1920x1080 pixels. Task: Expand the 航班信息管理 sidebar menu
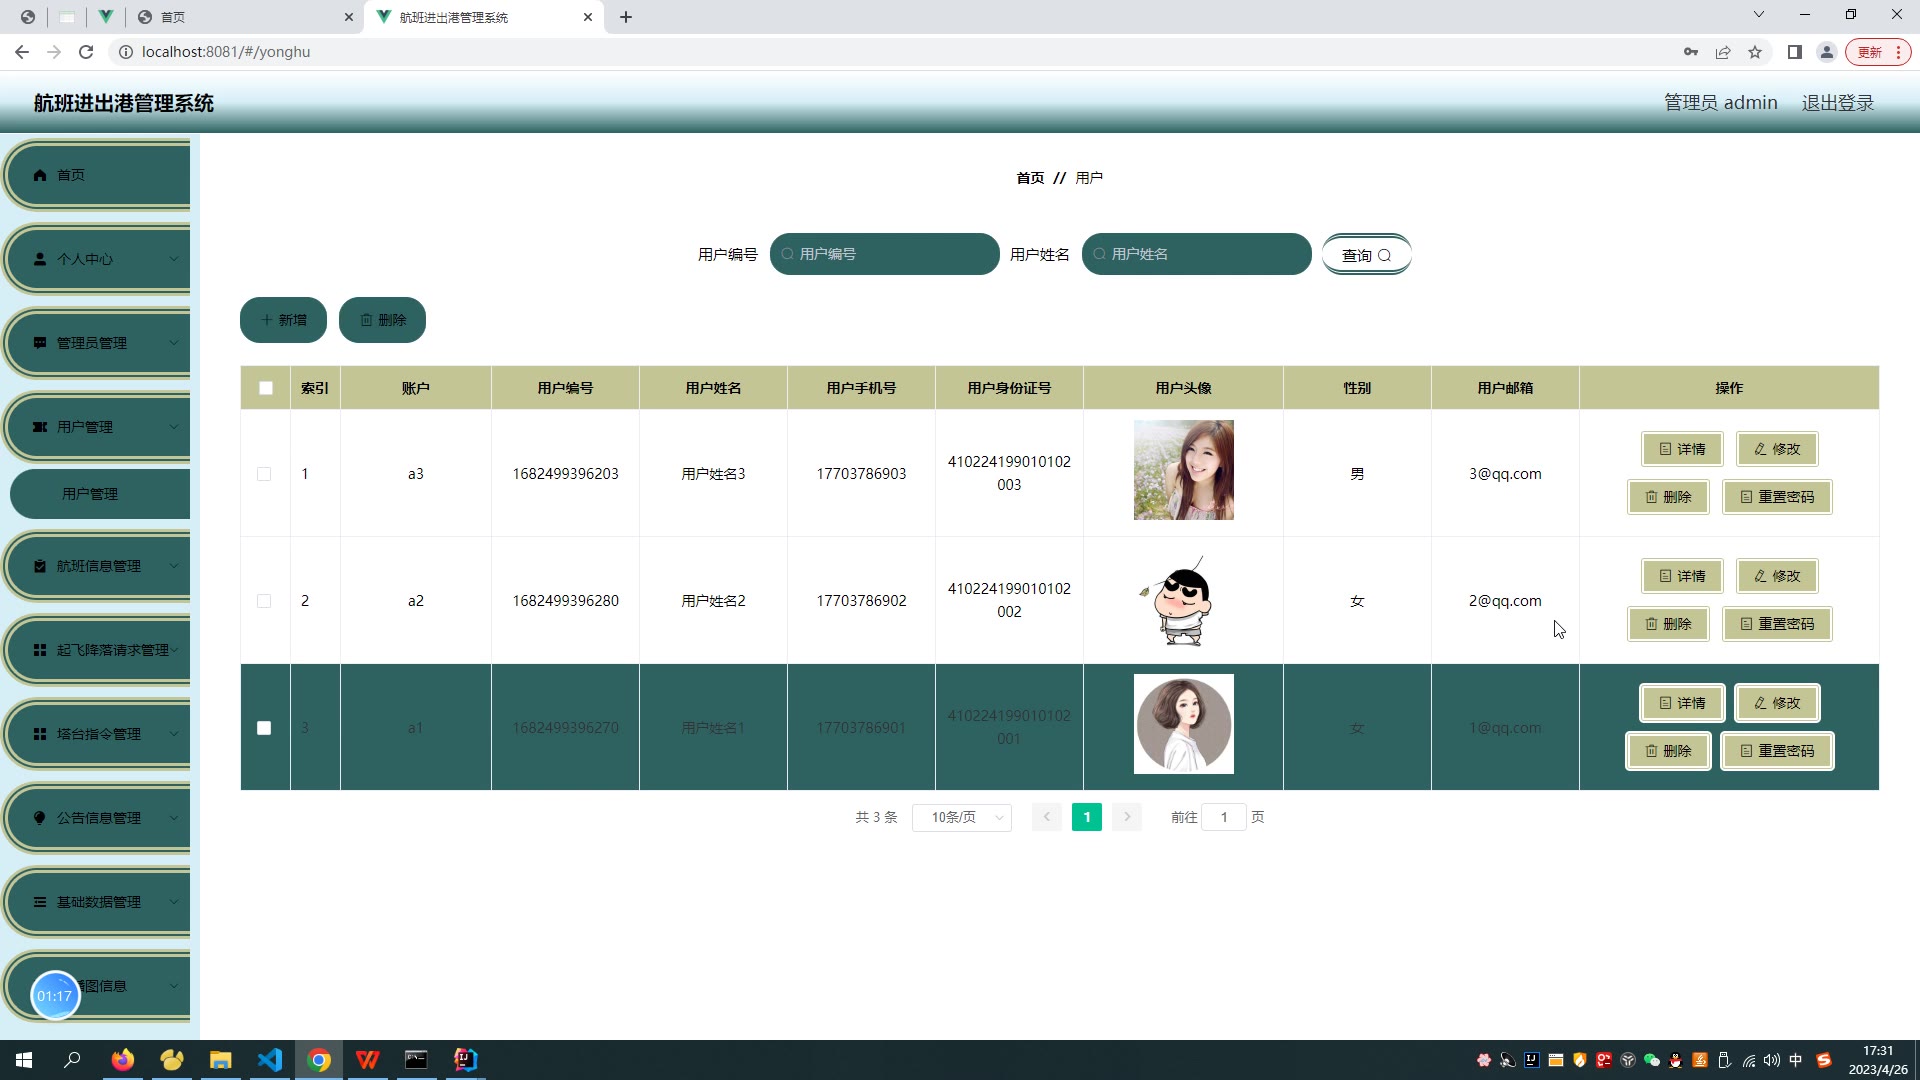[x=98, y=566]
